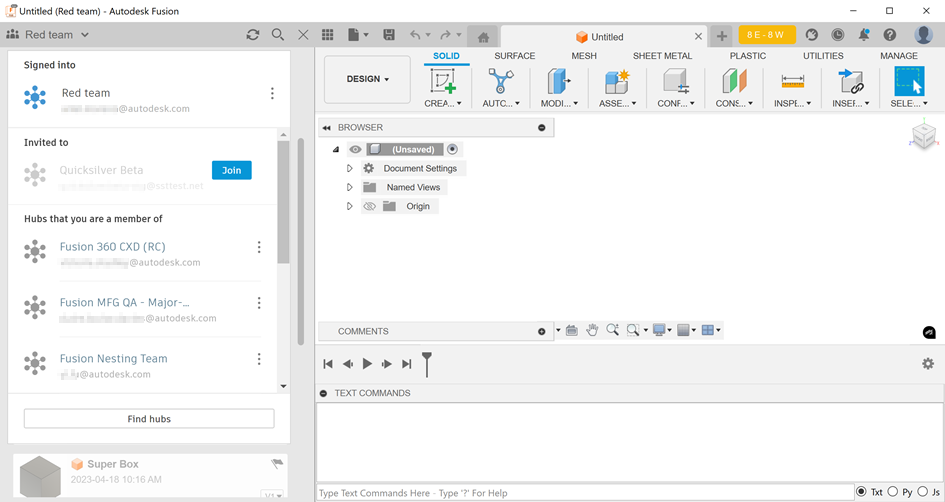The height and width of the screenshot is (502, 945).
Task: Select the Js radio button
Action: (x=922, y=492)
